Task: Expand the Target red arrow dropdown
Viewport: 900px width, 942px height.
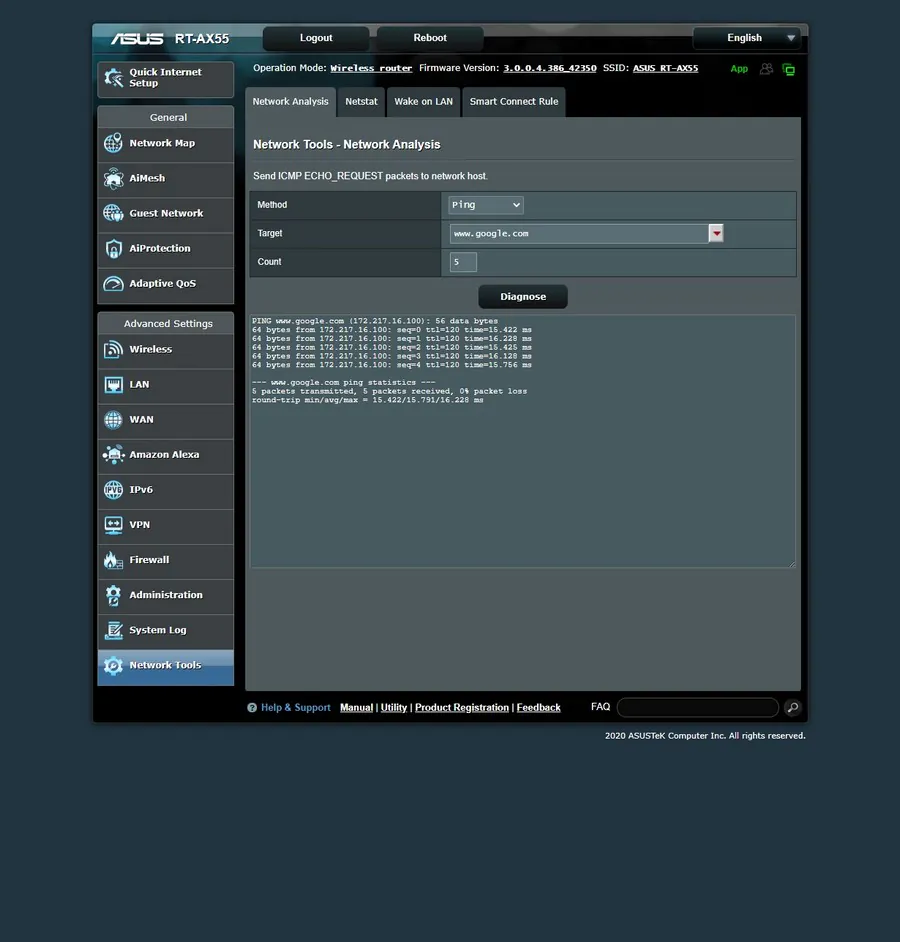Action: 716,234
